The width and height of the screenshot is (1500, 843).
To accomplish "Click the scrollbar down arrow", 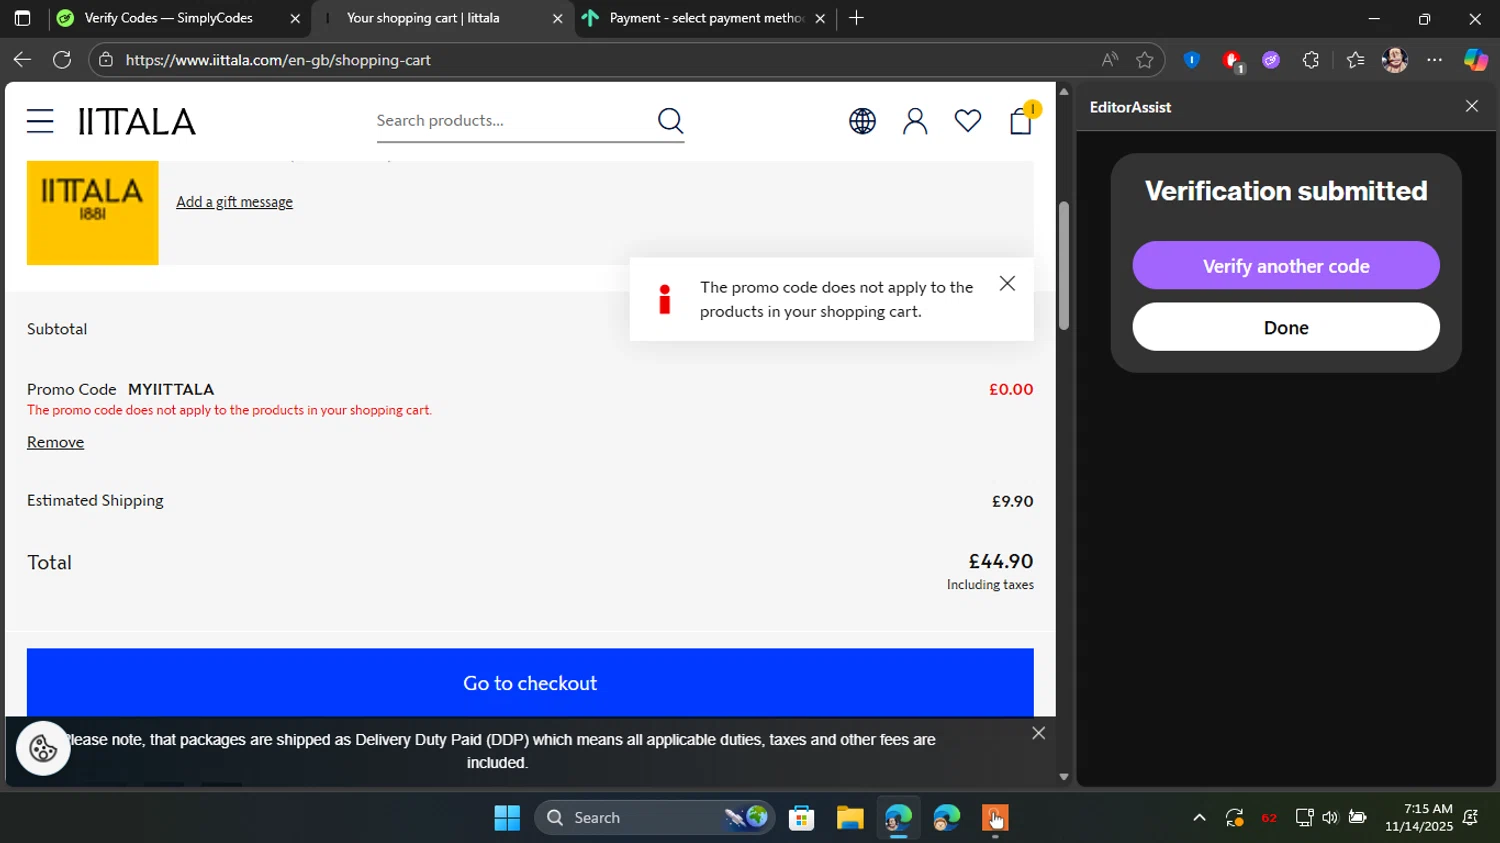I will [x=1063, y=776].
